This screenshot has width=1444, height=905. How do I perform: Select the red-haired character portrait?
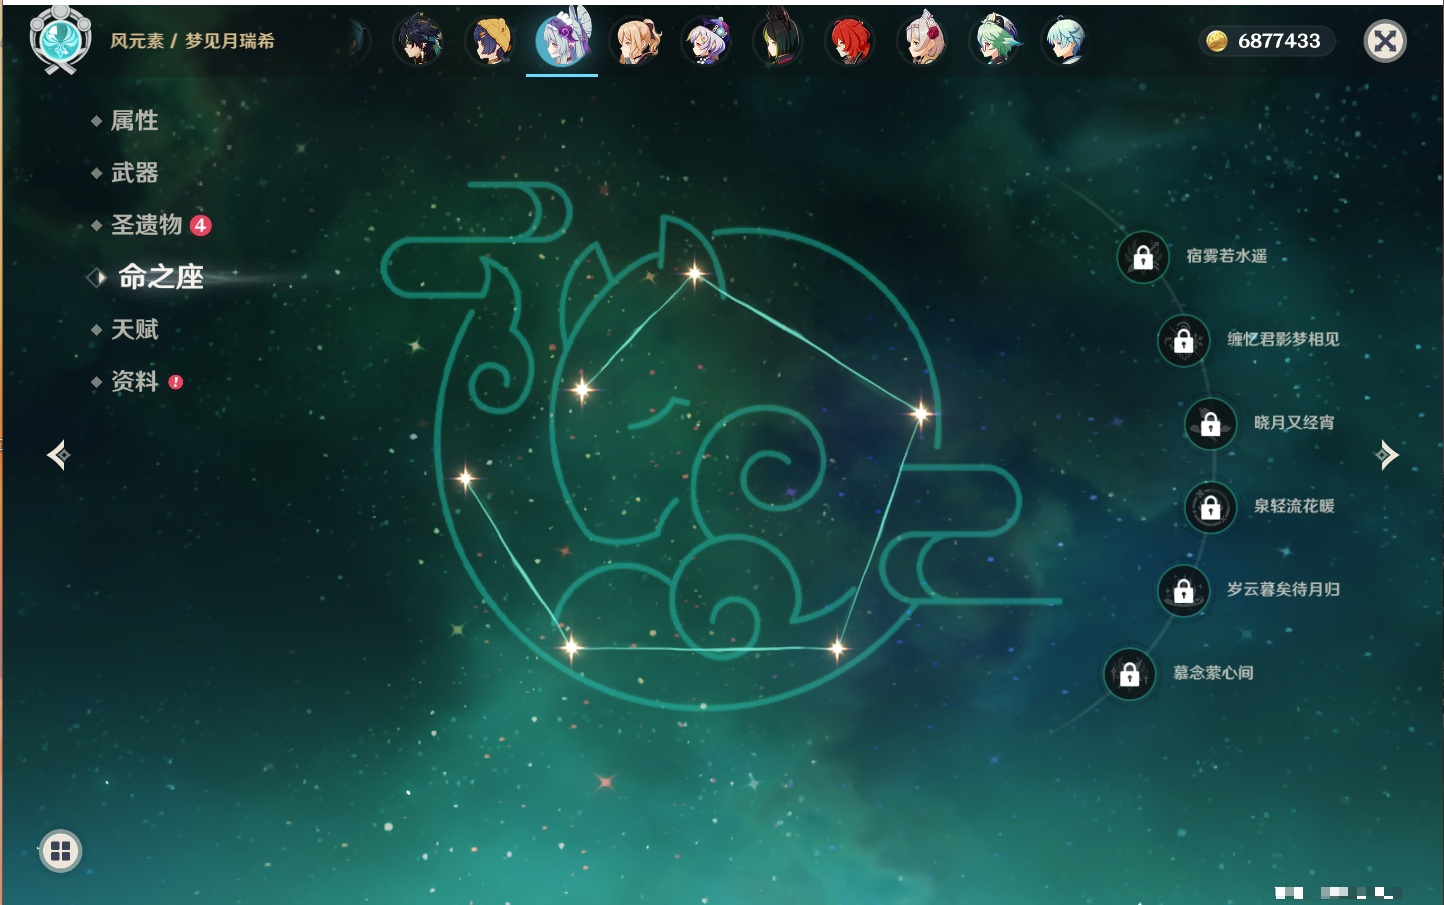(x=849, y=42)
